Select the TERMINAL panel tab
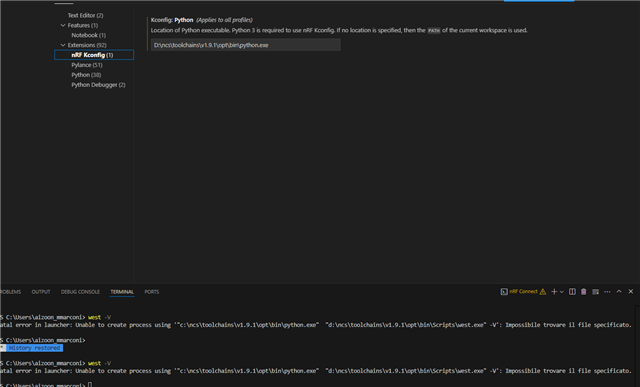The image size is (640, 387). click(122, 292)
